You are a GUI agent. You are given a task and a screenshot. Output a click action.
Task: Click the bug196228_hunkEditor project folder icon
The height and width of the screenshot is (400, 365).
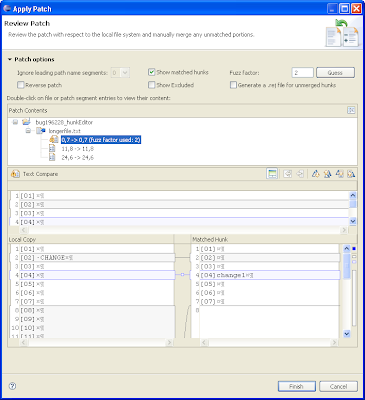(x=26, y=122)
